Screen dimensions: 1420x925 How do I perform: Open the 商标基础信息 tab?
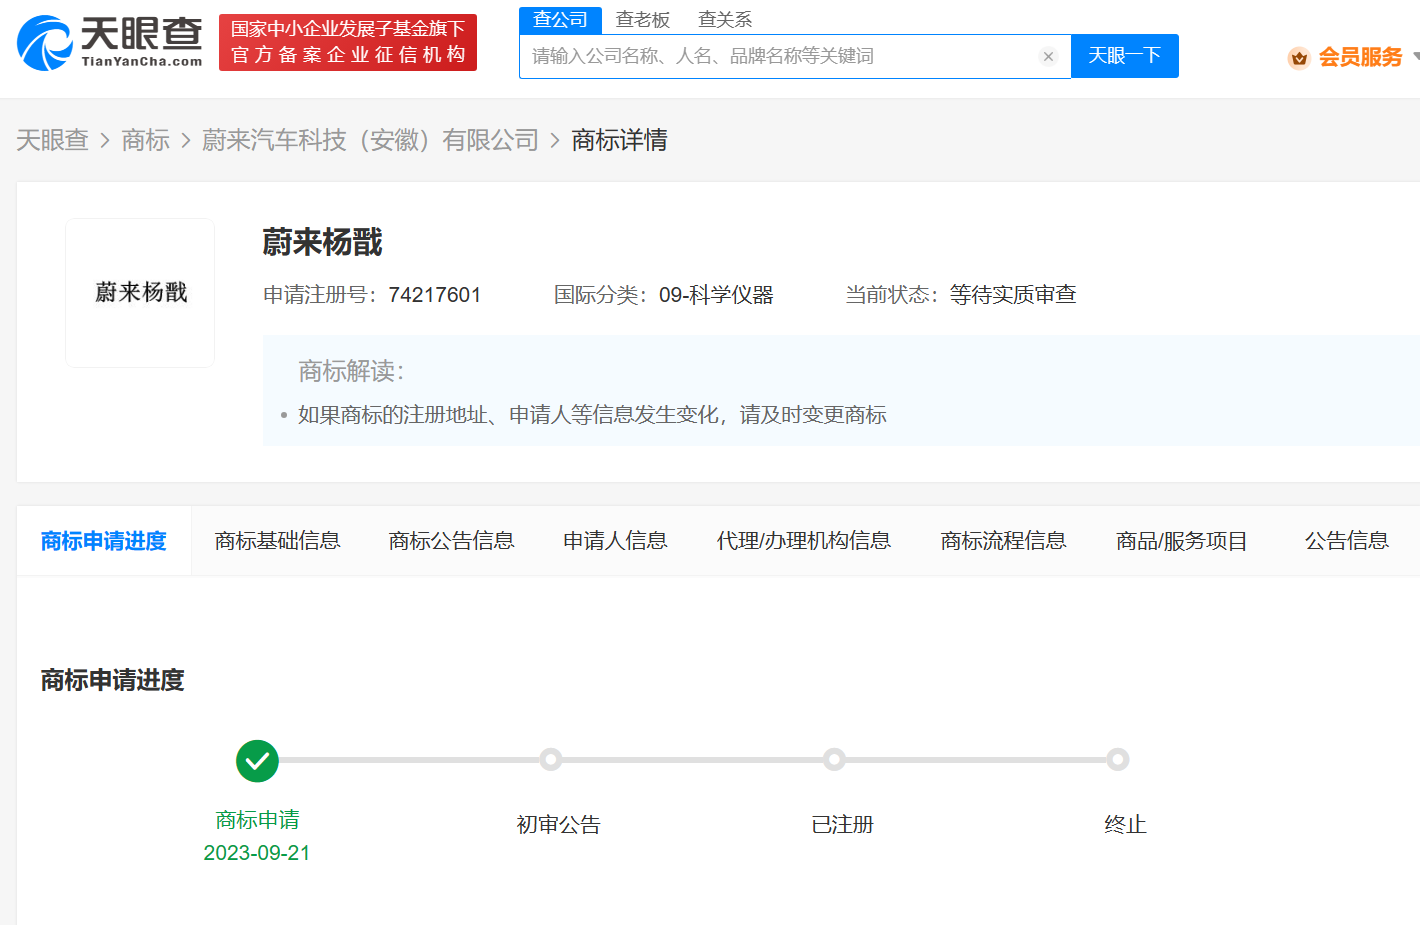pyautogui.click(x=278, y=540)
